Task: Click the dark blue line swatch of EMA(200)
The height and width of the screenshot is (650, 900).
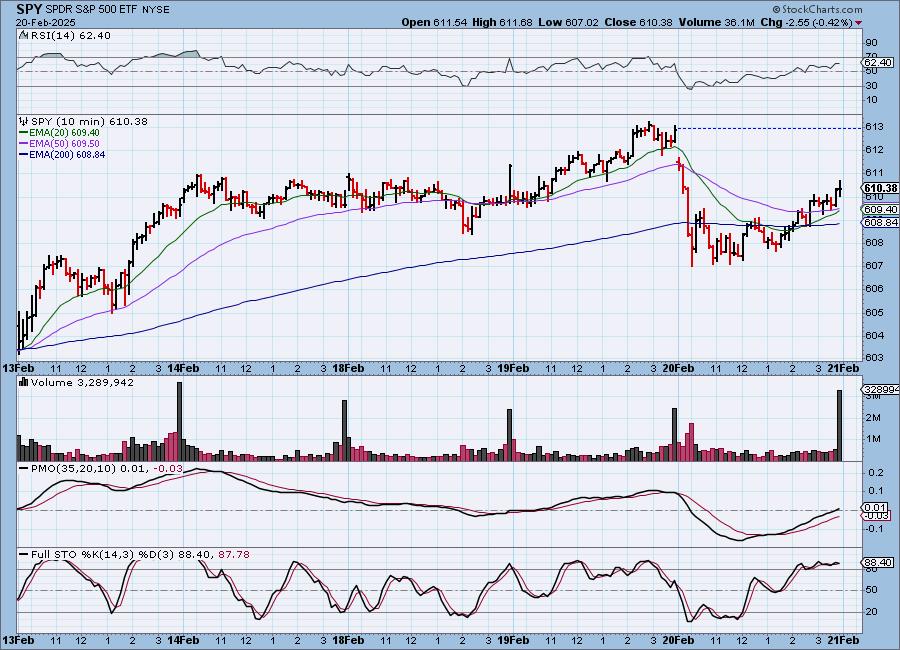Action: 24,154
